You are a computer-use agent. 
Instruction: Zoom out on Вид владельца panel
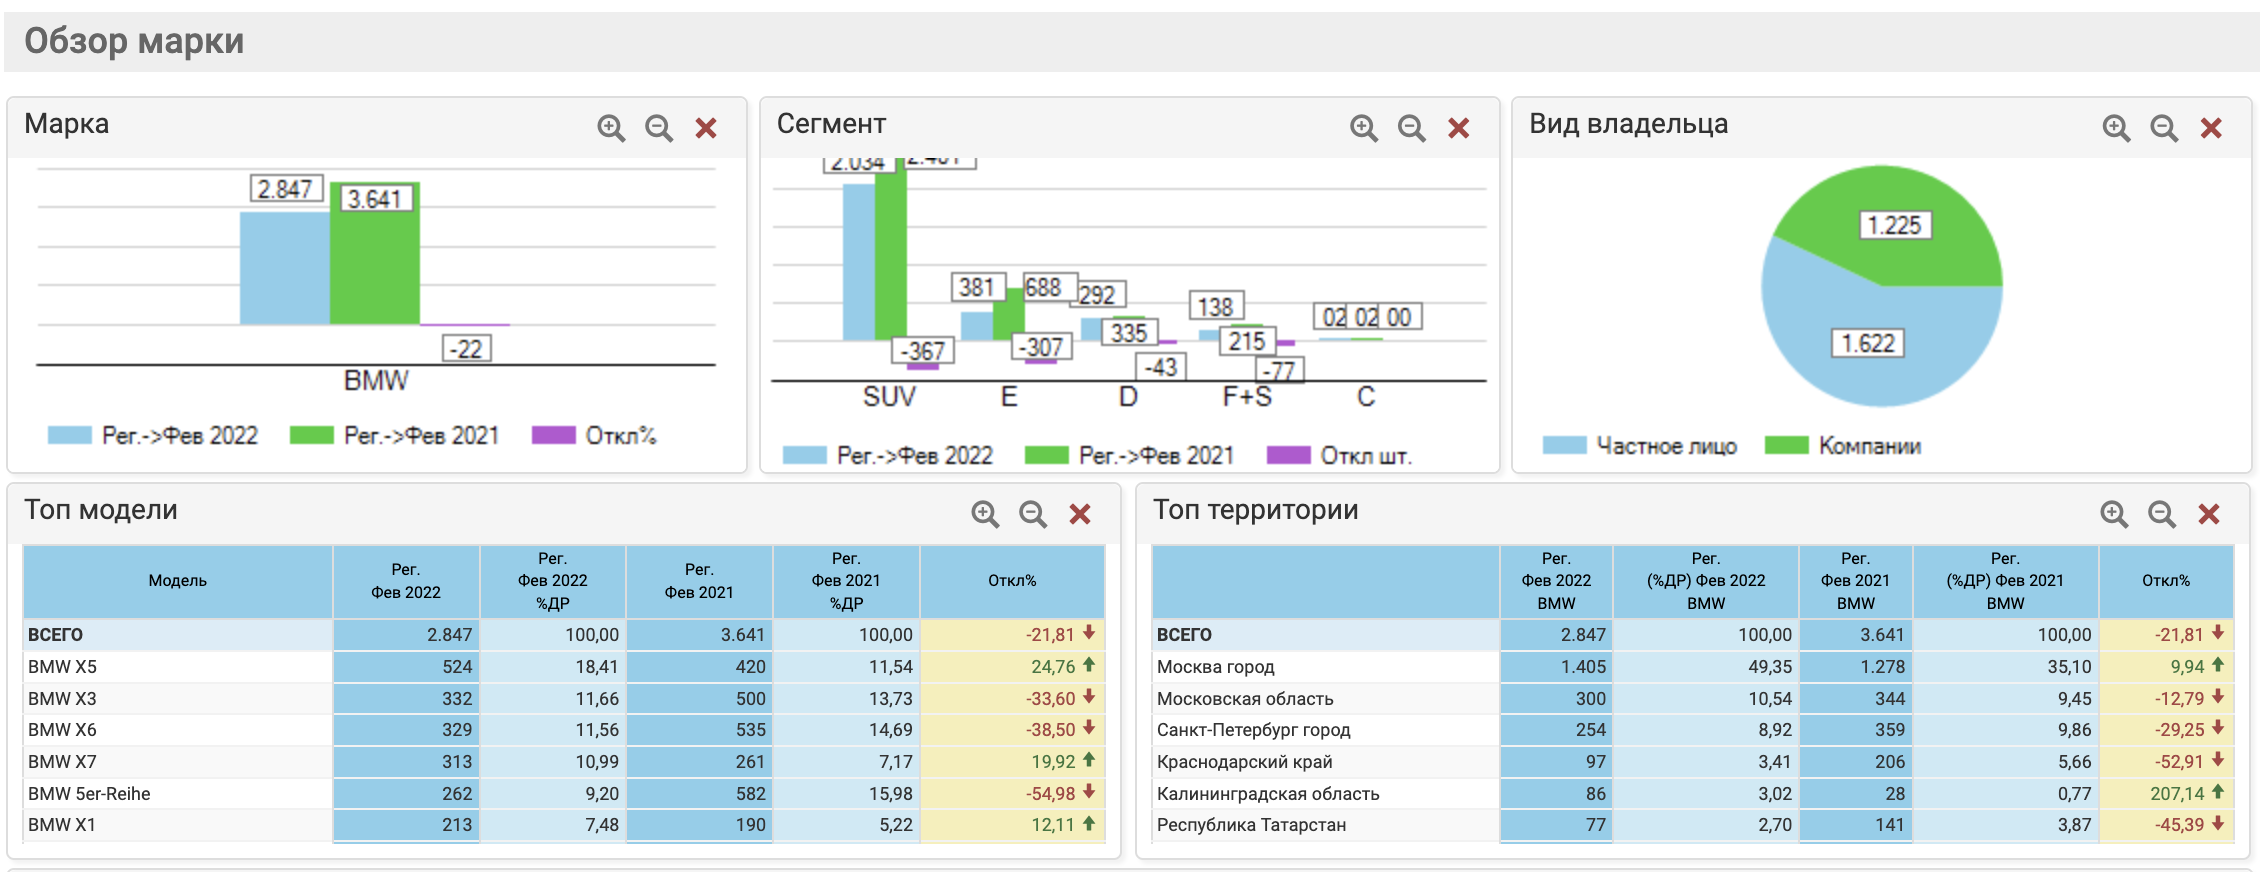coord(2164,128)
